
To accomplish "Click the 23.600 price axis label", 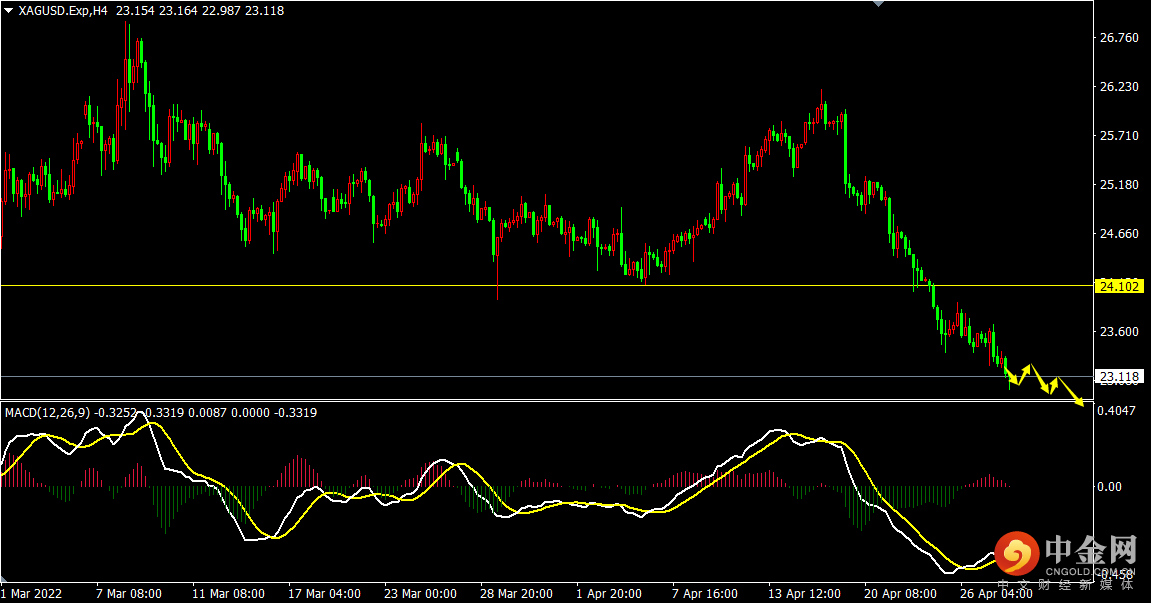I will tap(1119, 332).
